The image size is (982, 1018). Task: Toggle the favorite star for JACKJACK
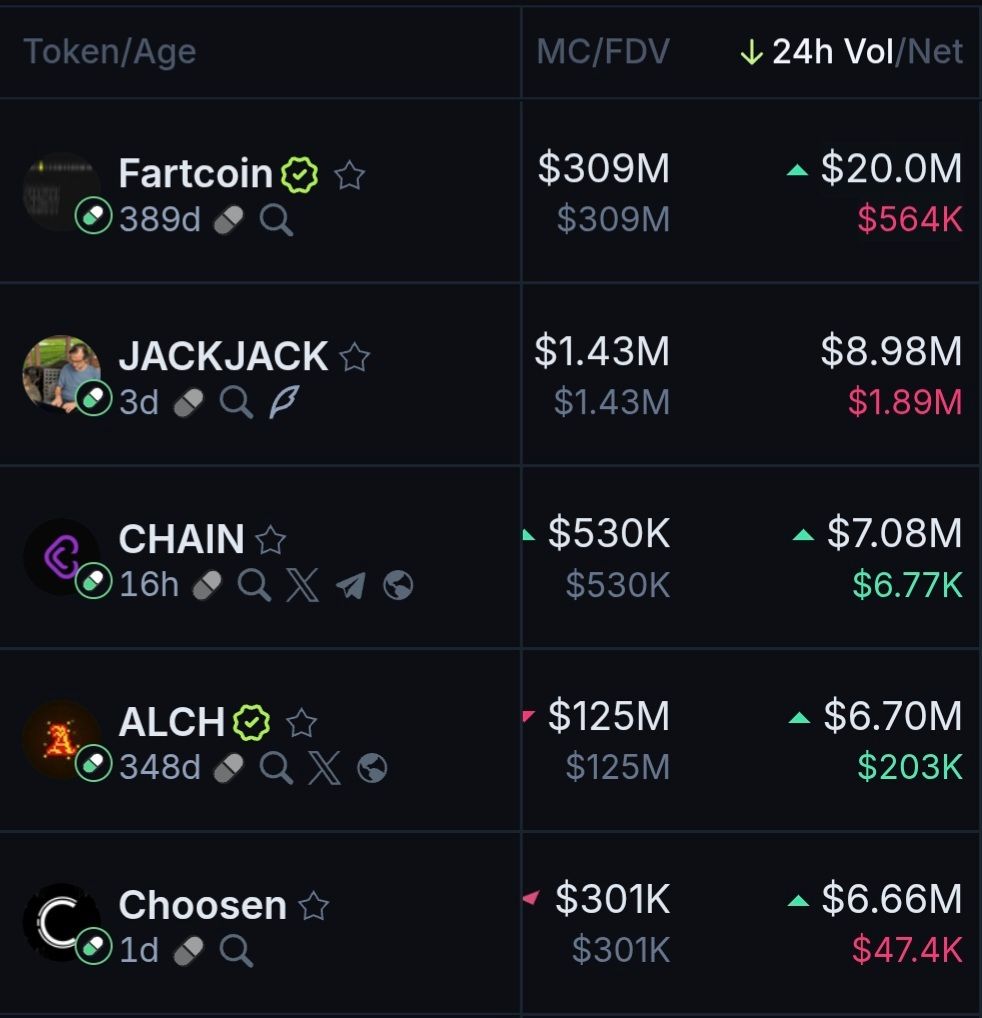pos(355,357)
